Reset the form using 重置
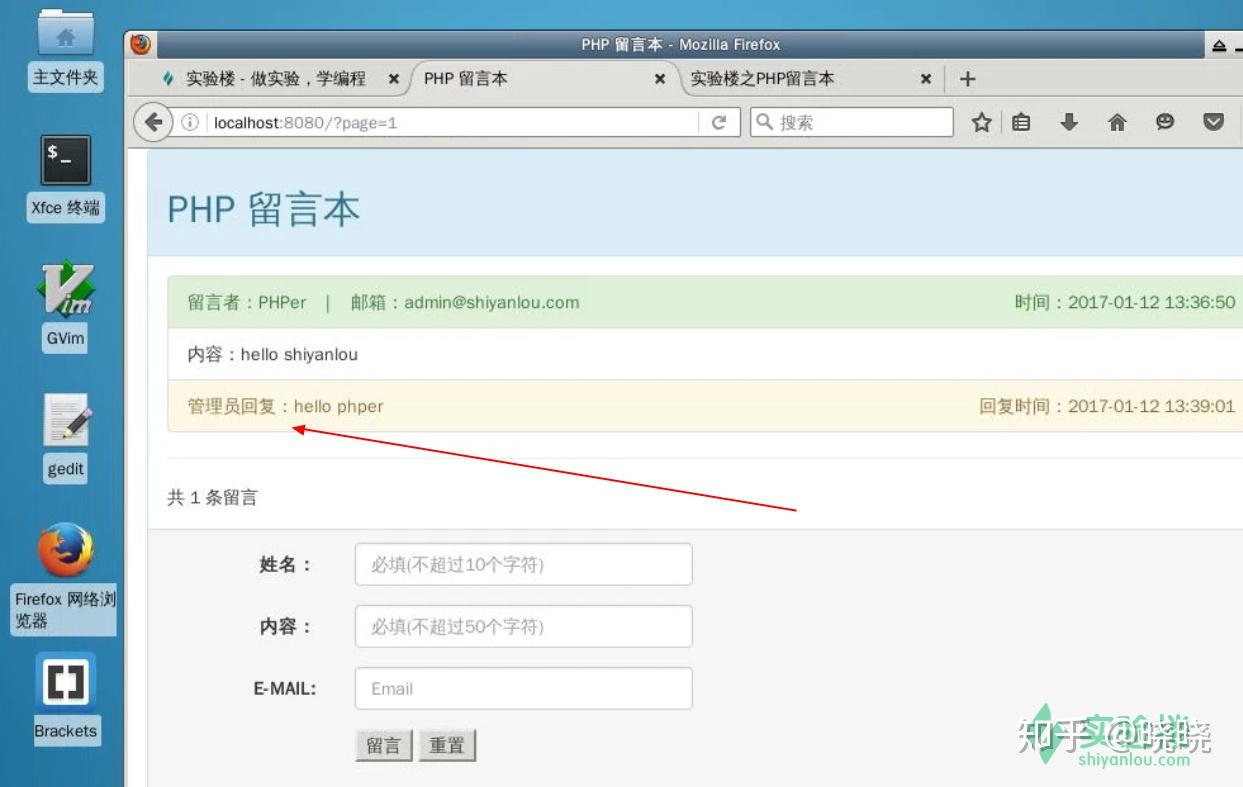The height and width of the screenshot is (787, 1243). click(x=447, y=745)
